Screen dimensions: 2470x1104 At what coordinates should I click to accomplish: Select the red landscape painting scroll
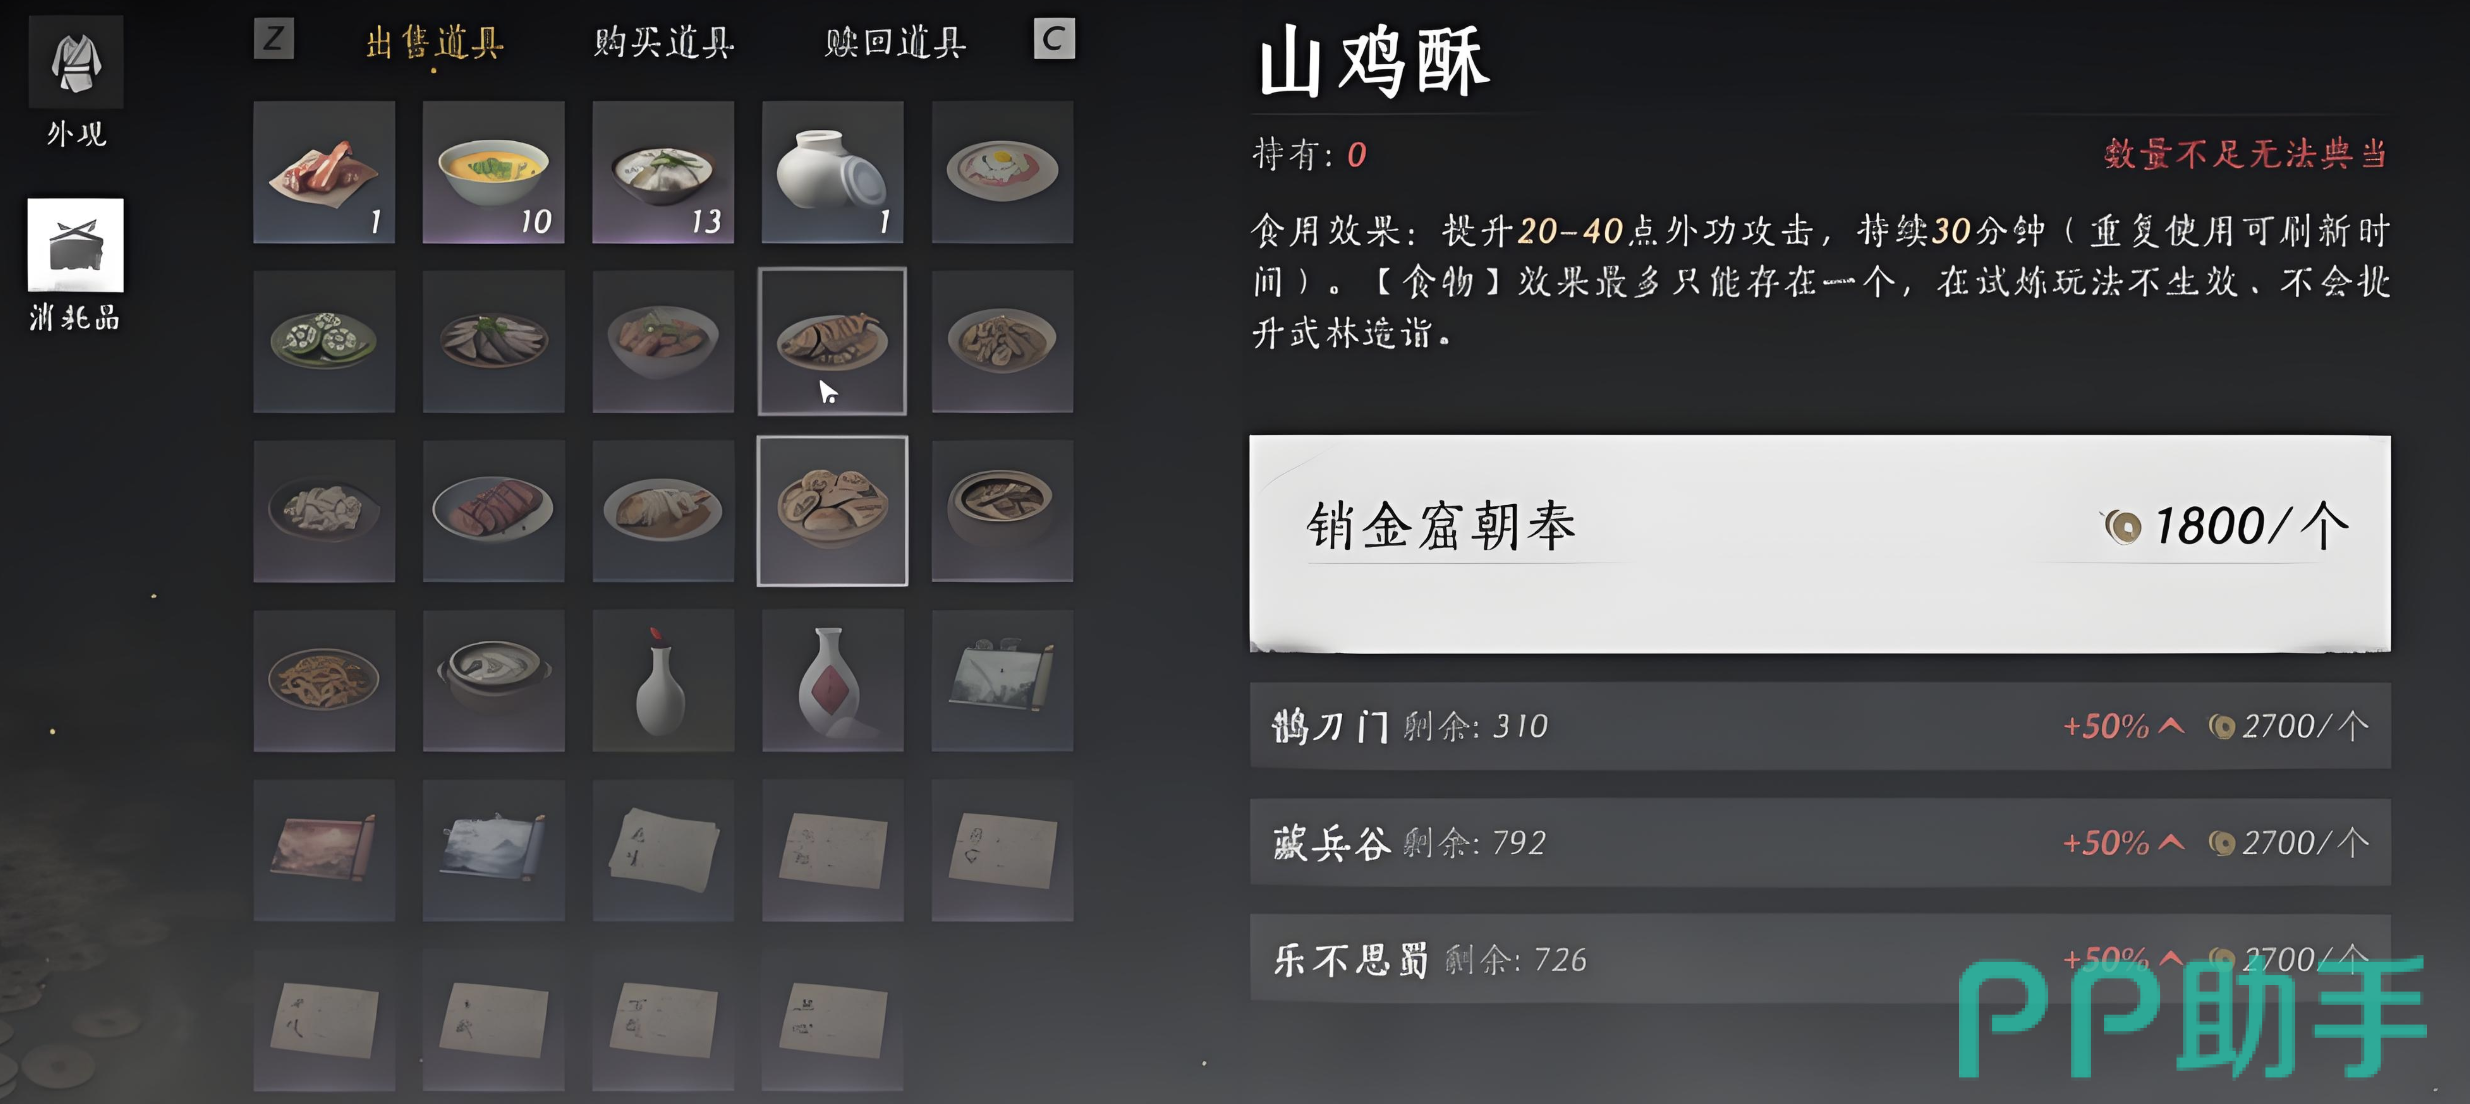tap(324, 850)
